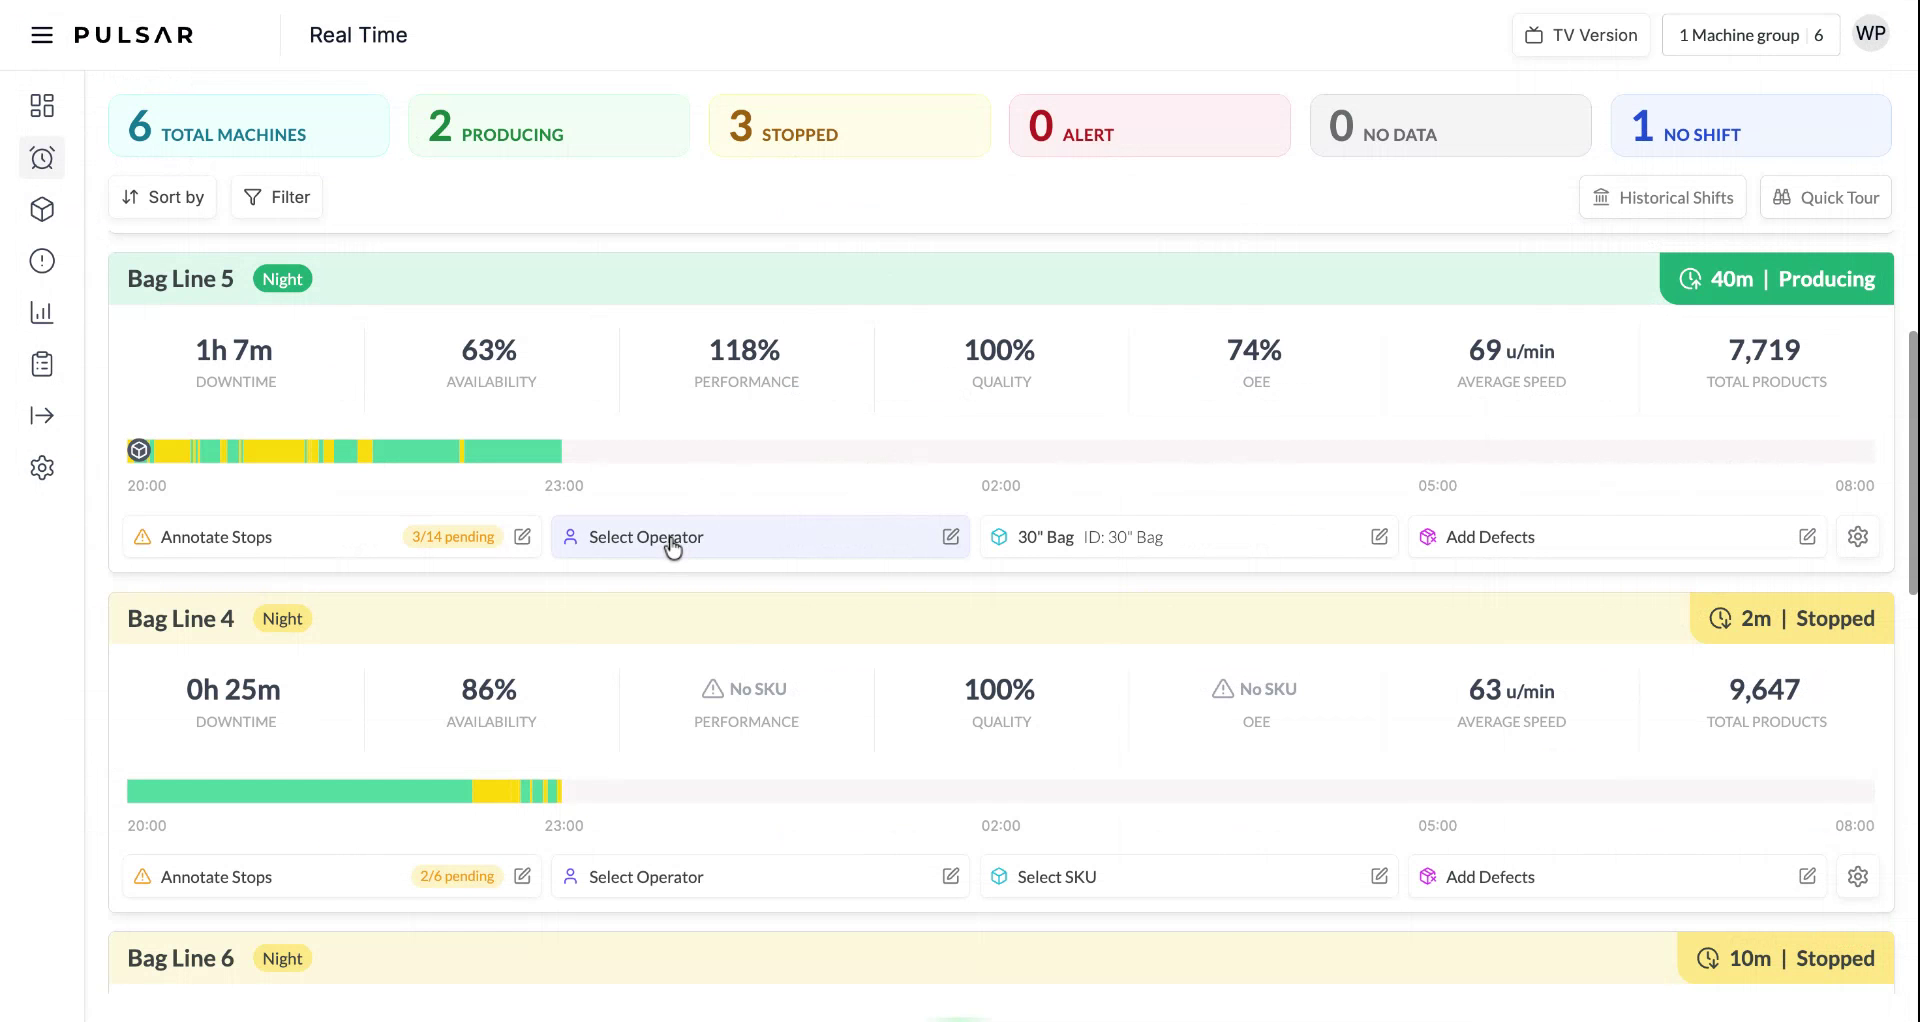Open the dashboard grid icon in sidebar
The height and width of the screenshot is (1022, 1920).
pos(42,106)
